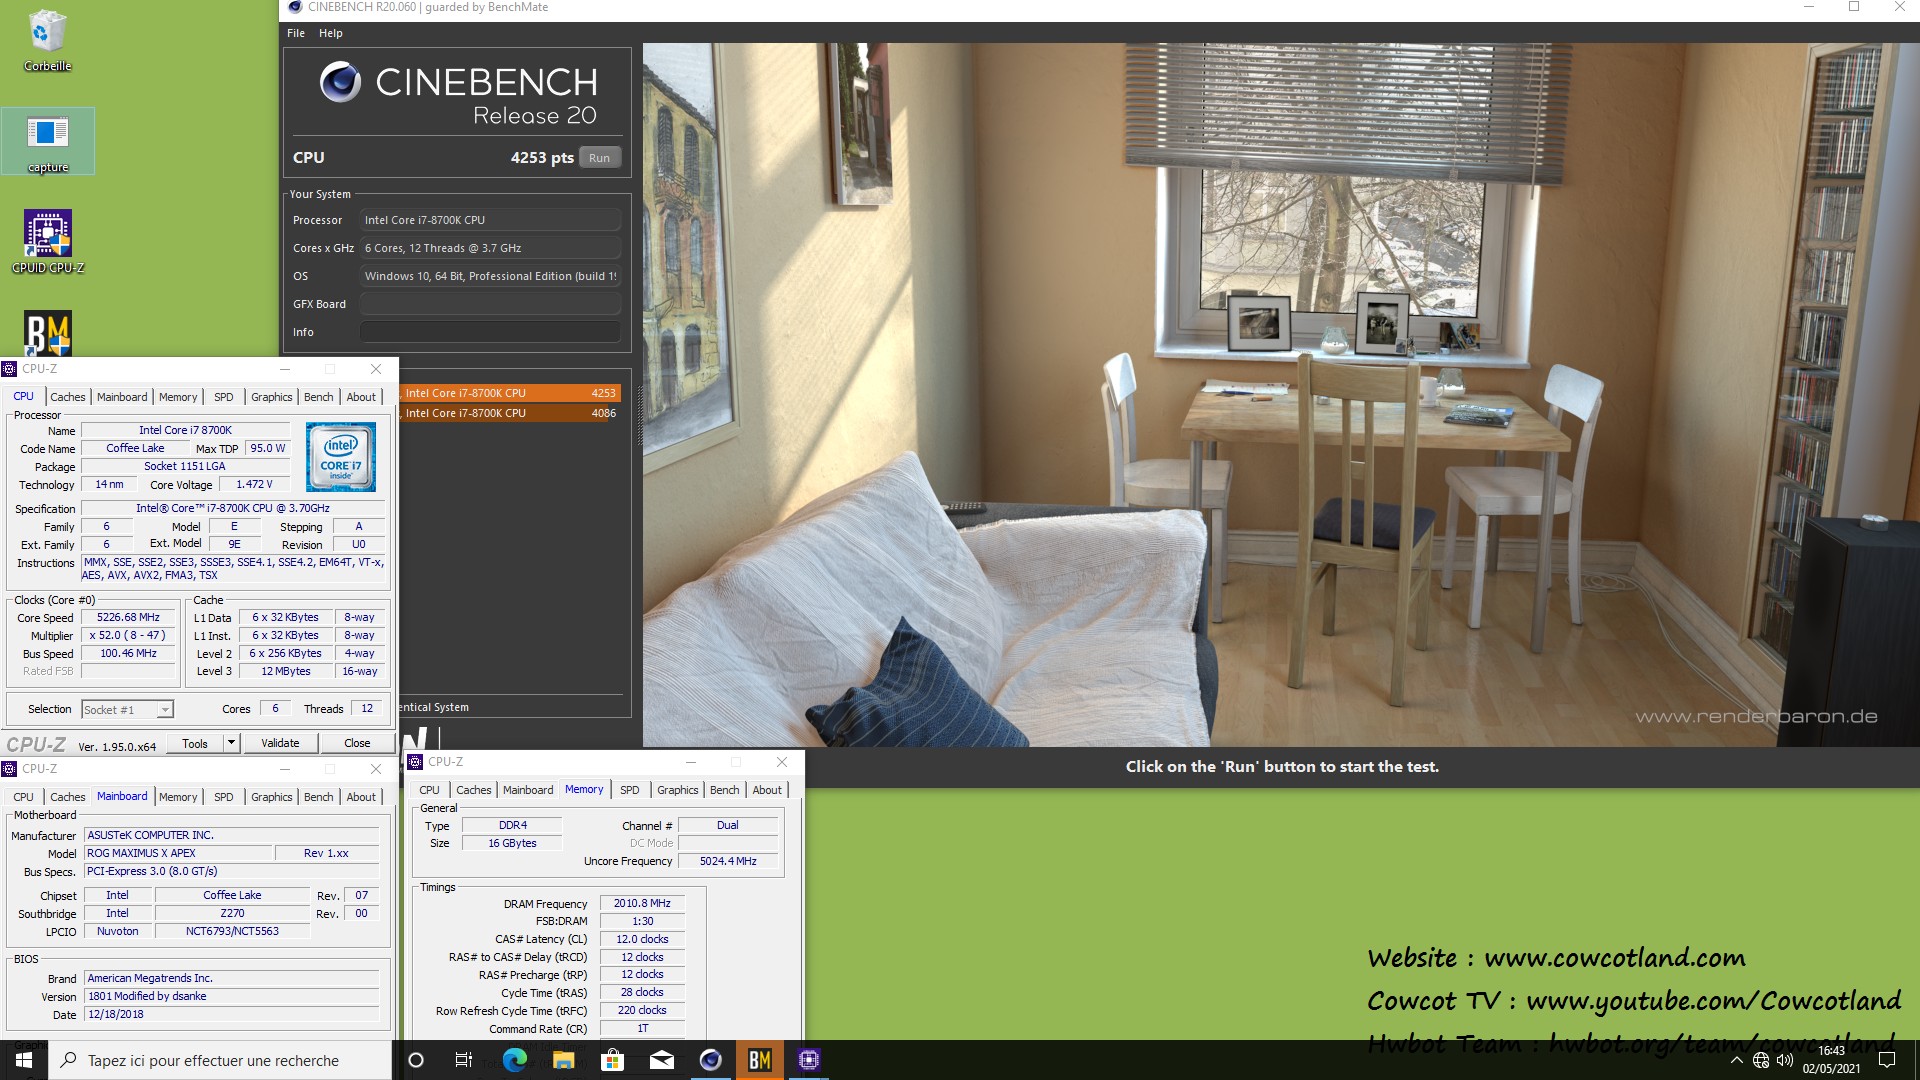Select the capture desktop icon

[48, 141]
